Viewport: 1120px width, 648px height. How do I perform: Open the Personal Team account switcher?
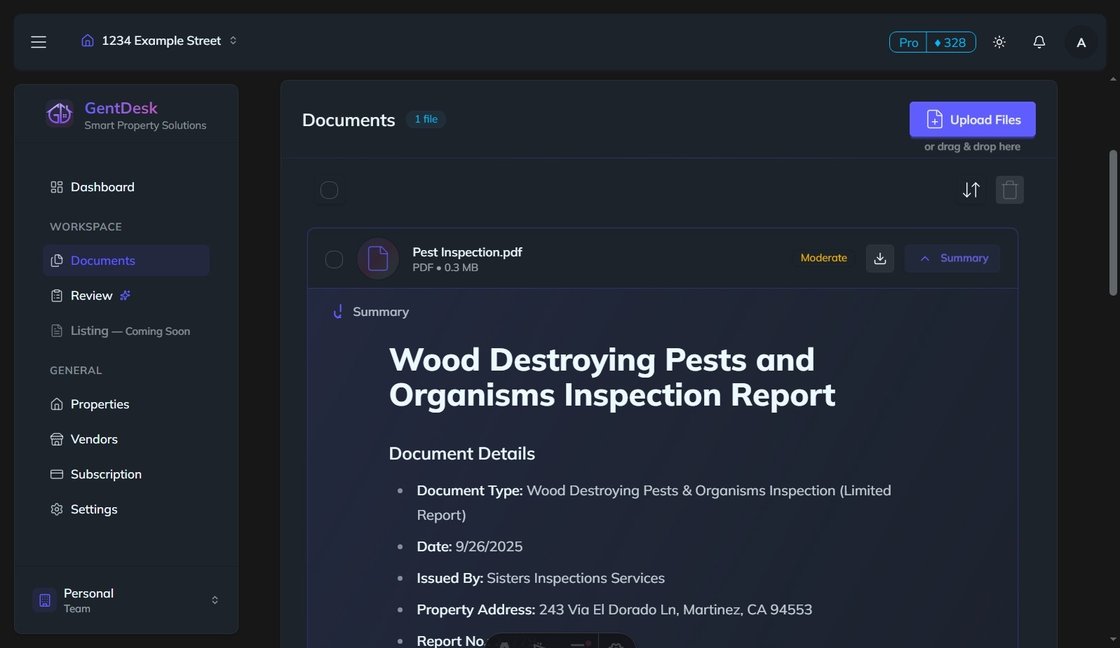pos(127,599)
